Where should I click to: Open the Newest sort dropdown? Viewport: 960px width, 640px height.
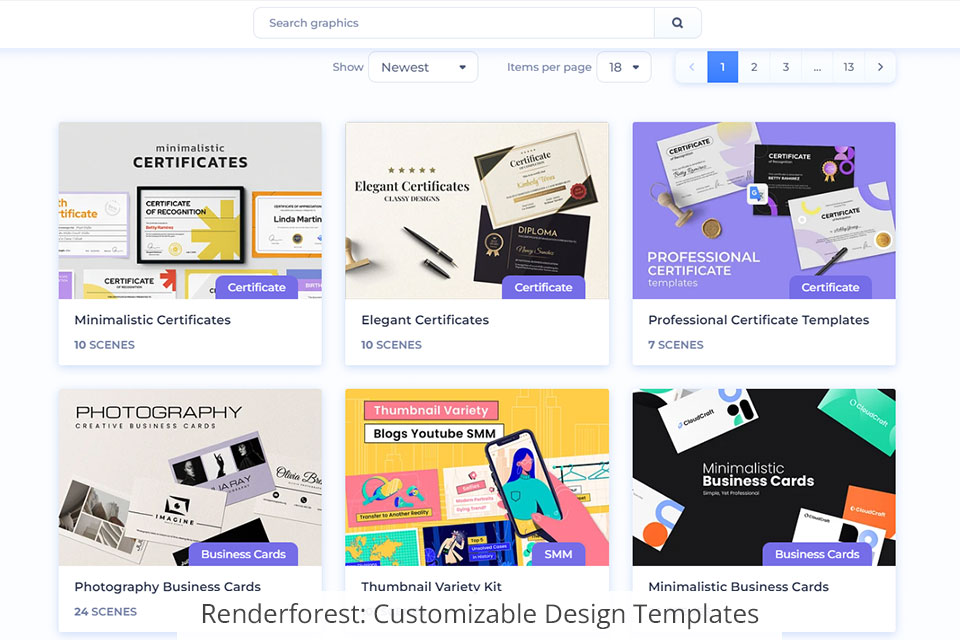(x=422, y=67)
